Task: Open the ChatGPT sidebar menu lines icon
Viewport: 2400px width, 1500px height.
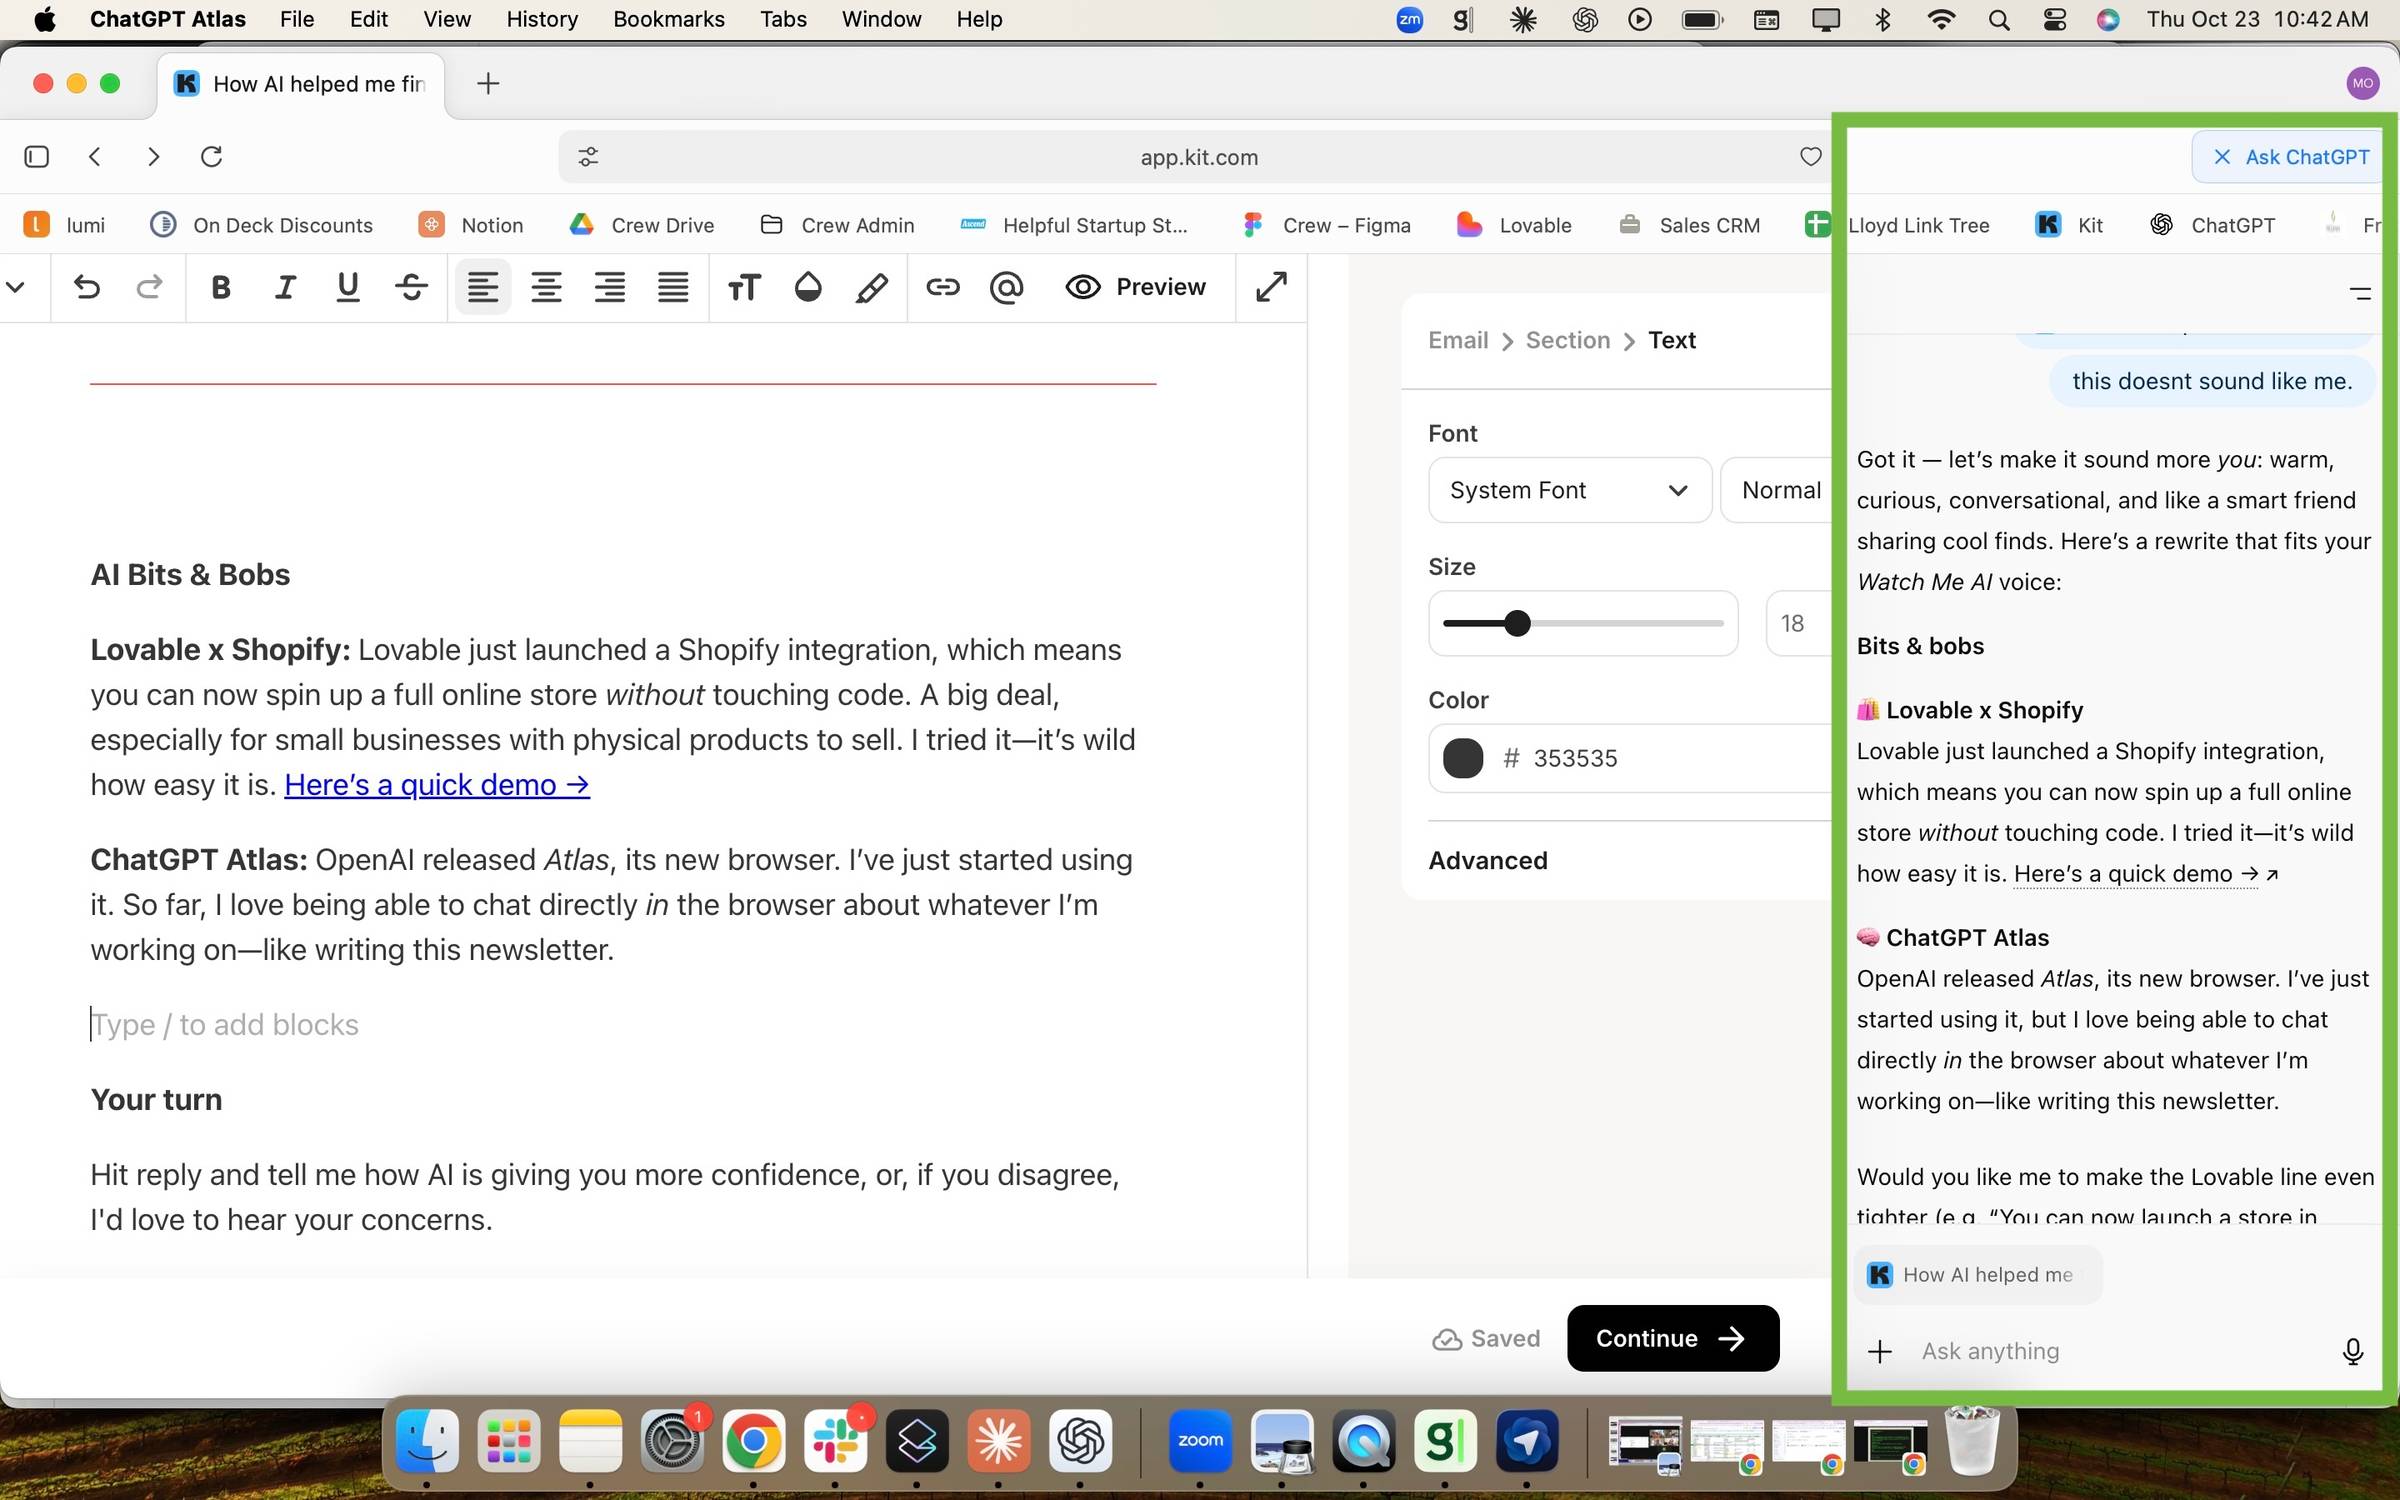Action: click(x=2360, y=293)
